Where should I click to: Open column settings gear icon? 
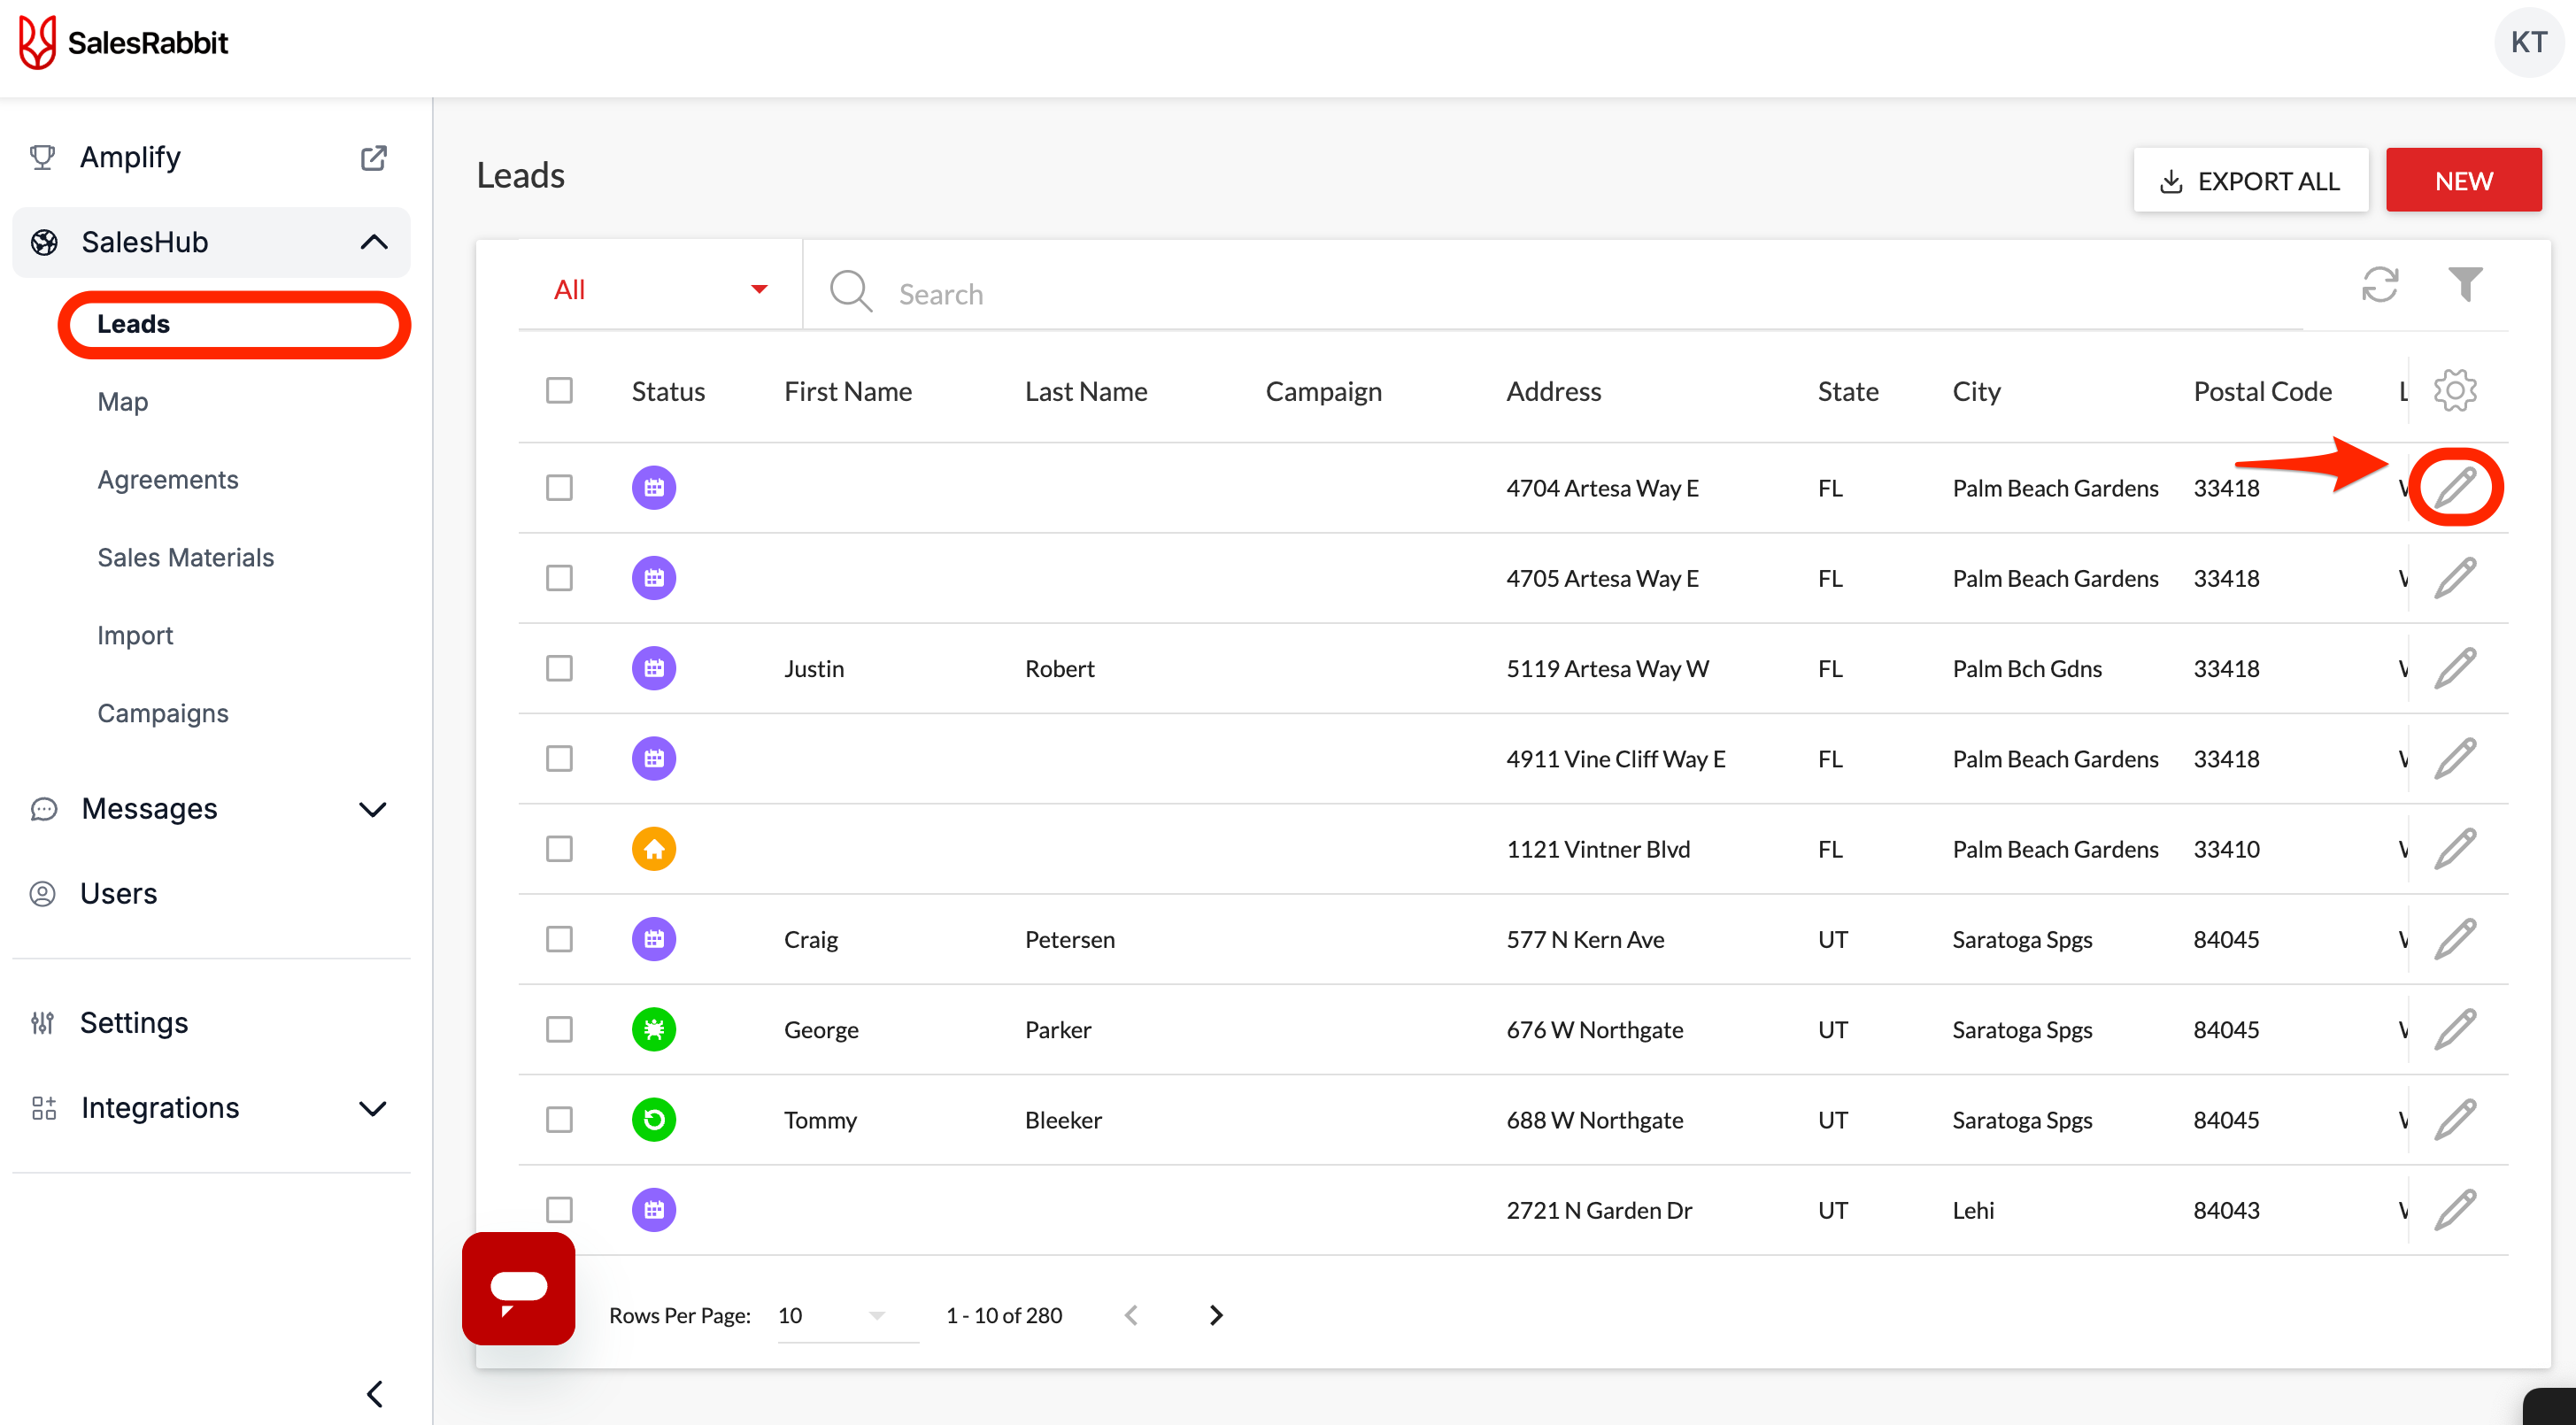coord(2455,391)
